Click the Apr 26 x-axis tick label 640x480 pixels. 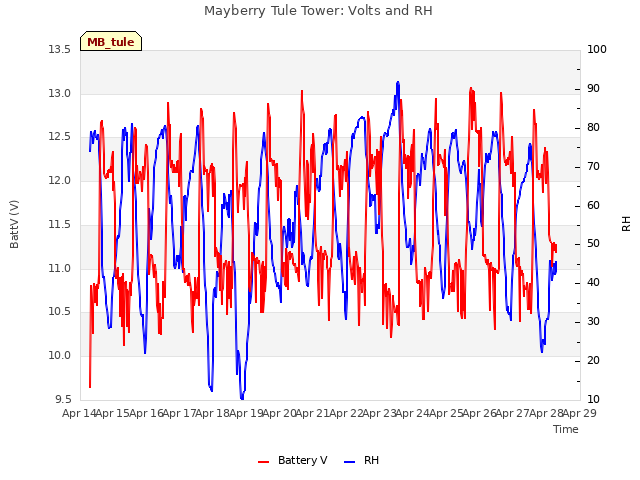(x=480, y=413)
